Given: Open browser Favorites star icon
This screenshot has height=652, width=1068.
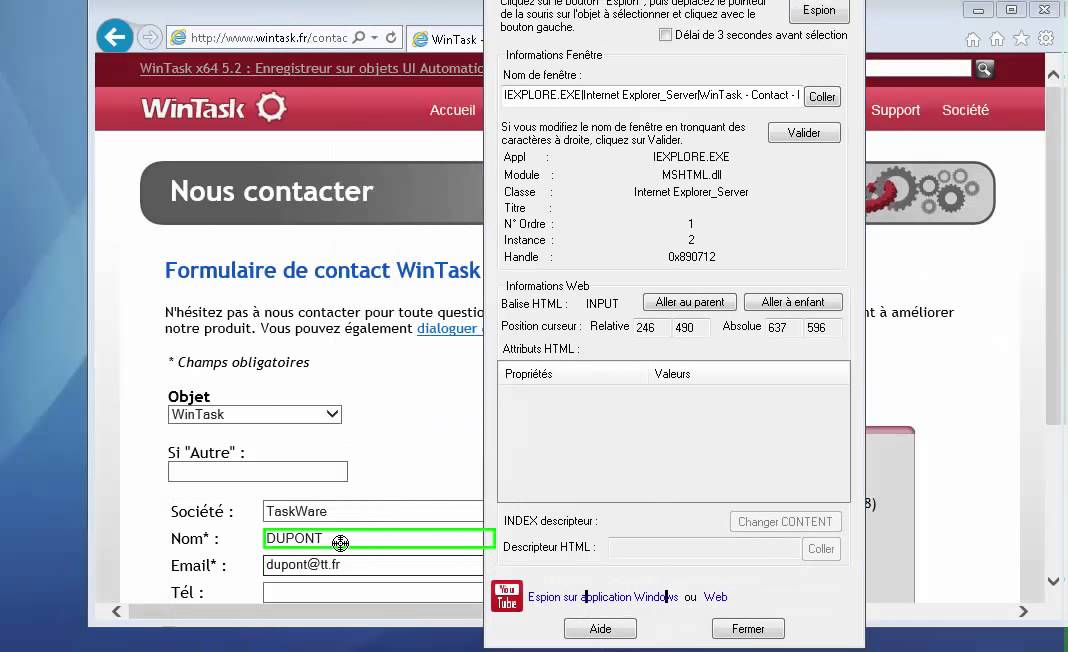Looking at the screenshot, I should [1021, 39].
